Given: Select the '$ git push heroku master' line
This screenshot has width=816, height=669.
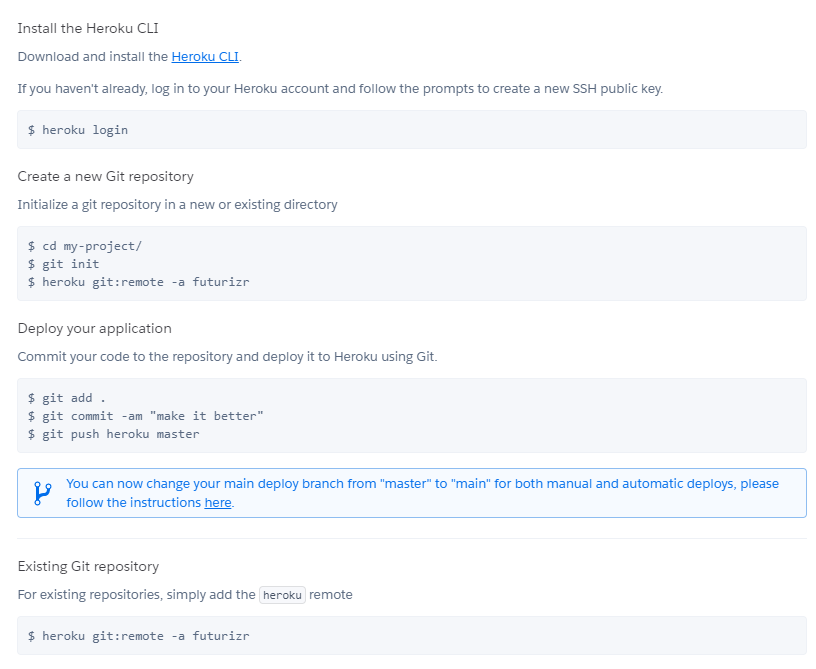Looking at the screenshot, I should 113,434.
